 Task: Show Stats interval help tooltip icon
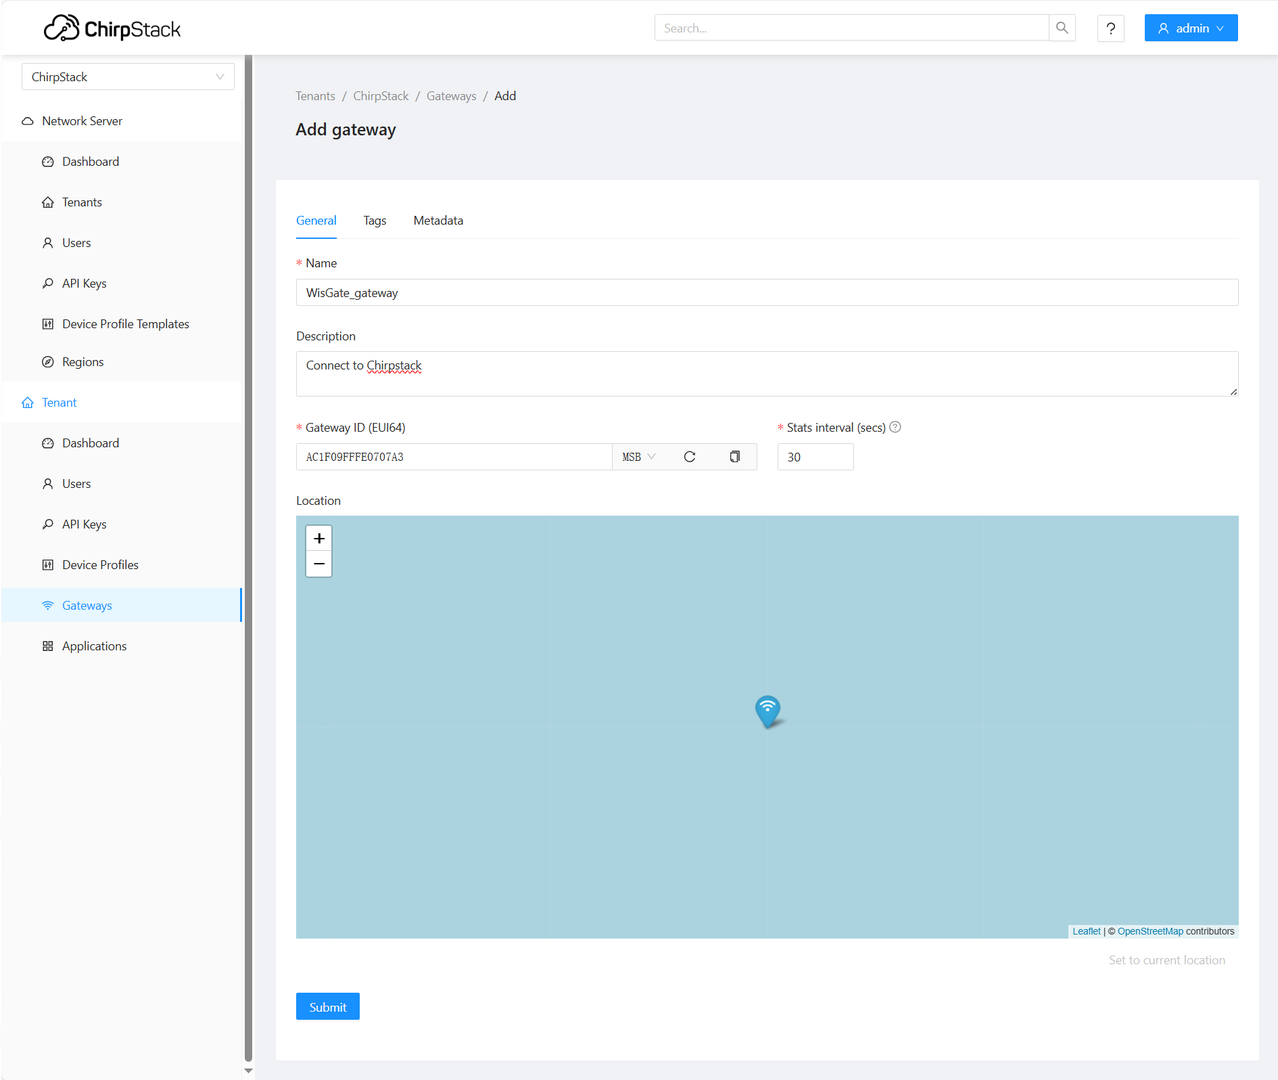[x=895, y=427]
